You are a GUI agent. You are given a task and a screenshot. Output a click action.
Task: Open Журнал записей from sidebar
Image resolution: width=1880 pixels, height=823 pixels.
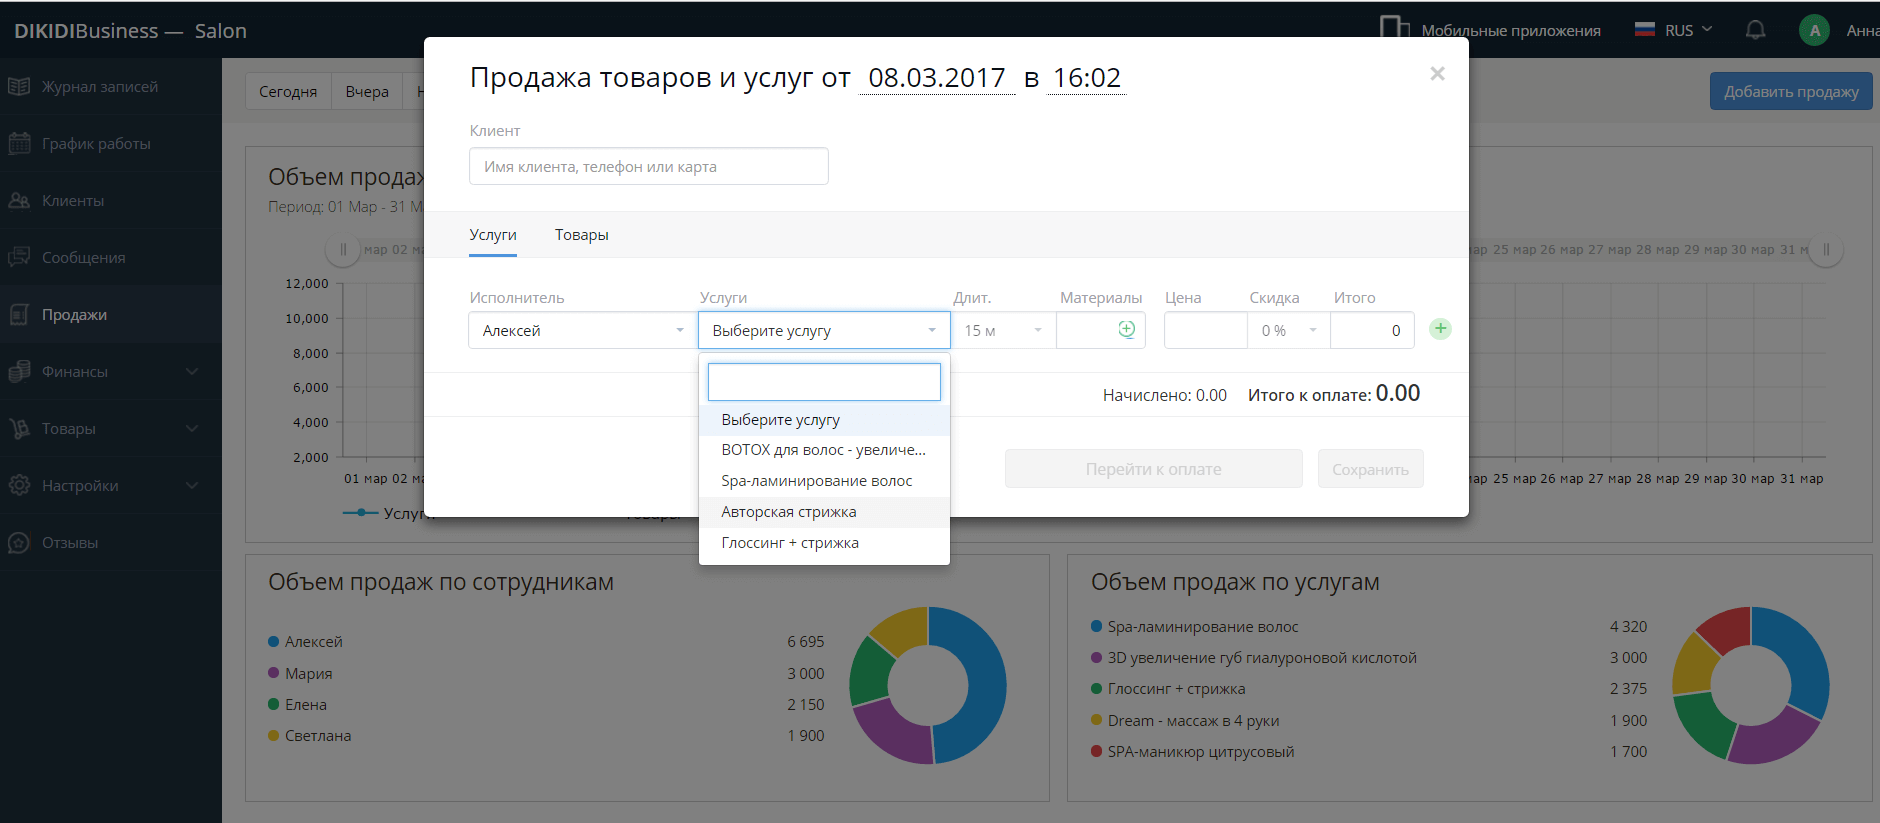point(99,87)
